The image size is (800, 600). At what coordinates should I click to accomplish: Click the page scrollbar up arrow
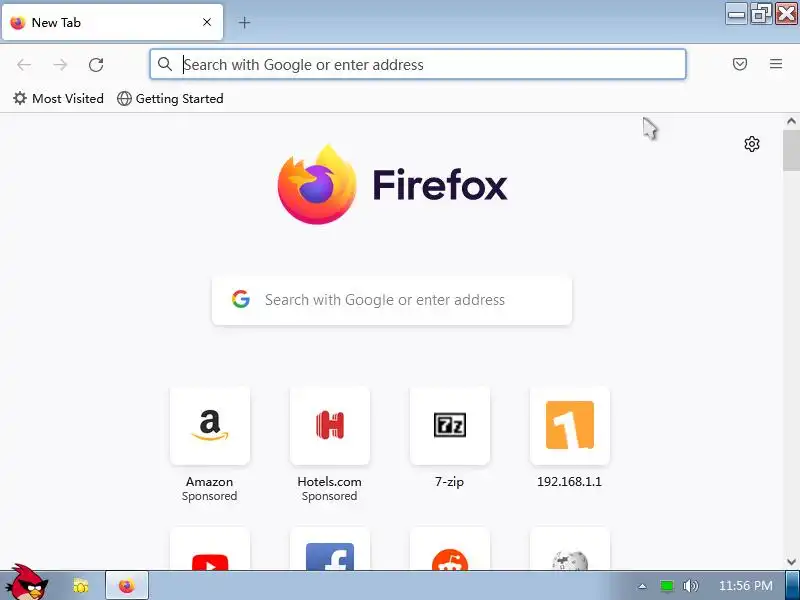791,121
